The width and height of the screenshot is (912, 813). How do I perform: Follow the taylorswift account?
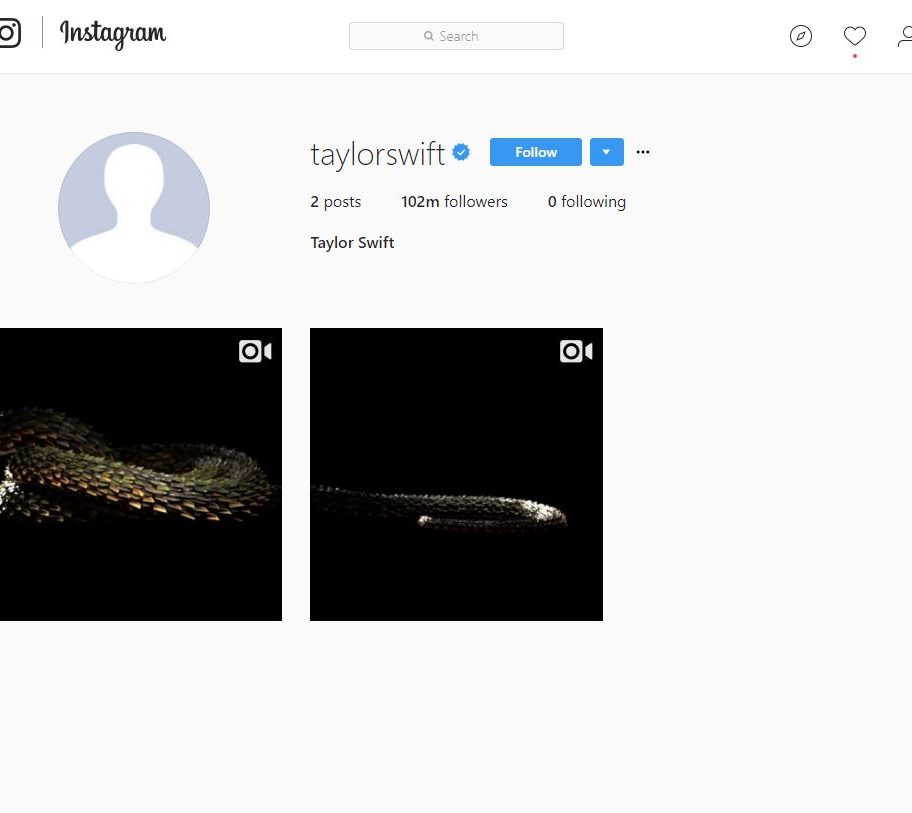[x=536, y=152]
